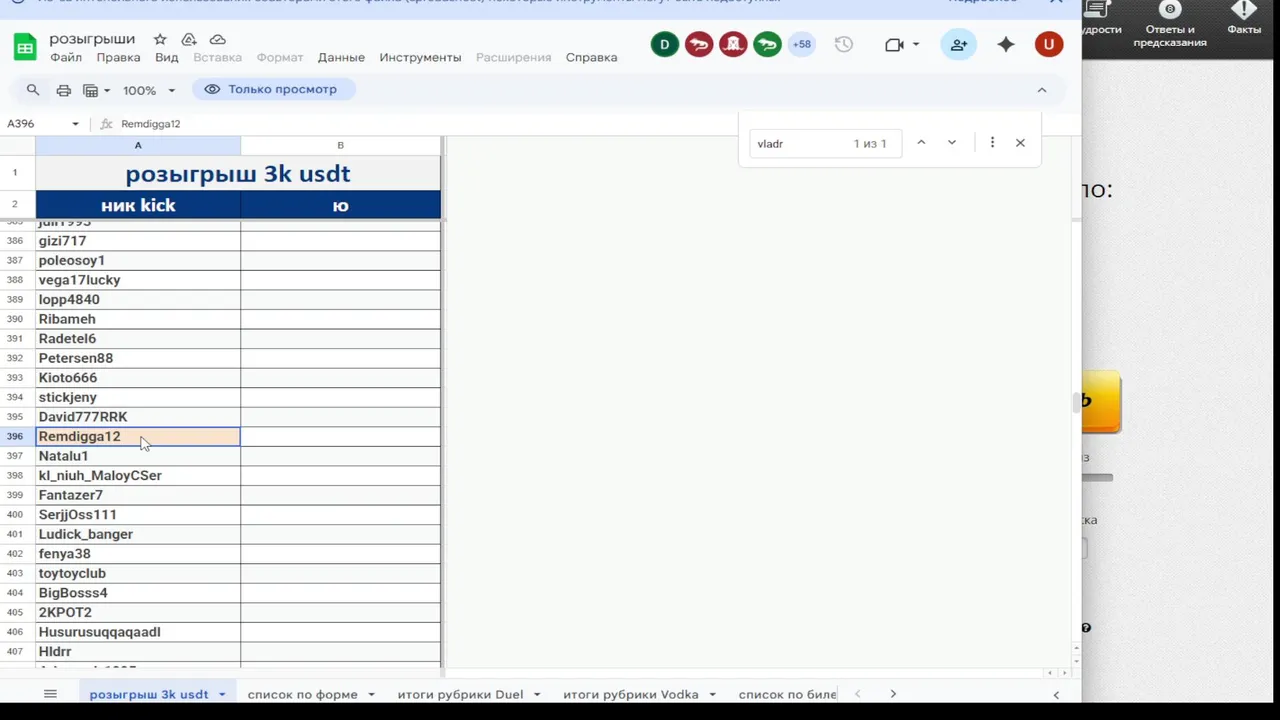
Task: Click the share person-plus button
Action: pyautogui.click(x=959, y=44)
